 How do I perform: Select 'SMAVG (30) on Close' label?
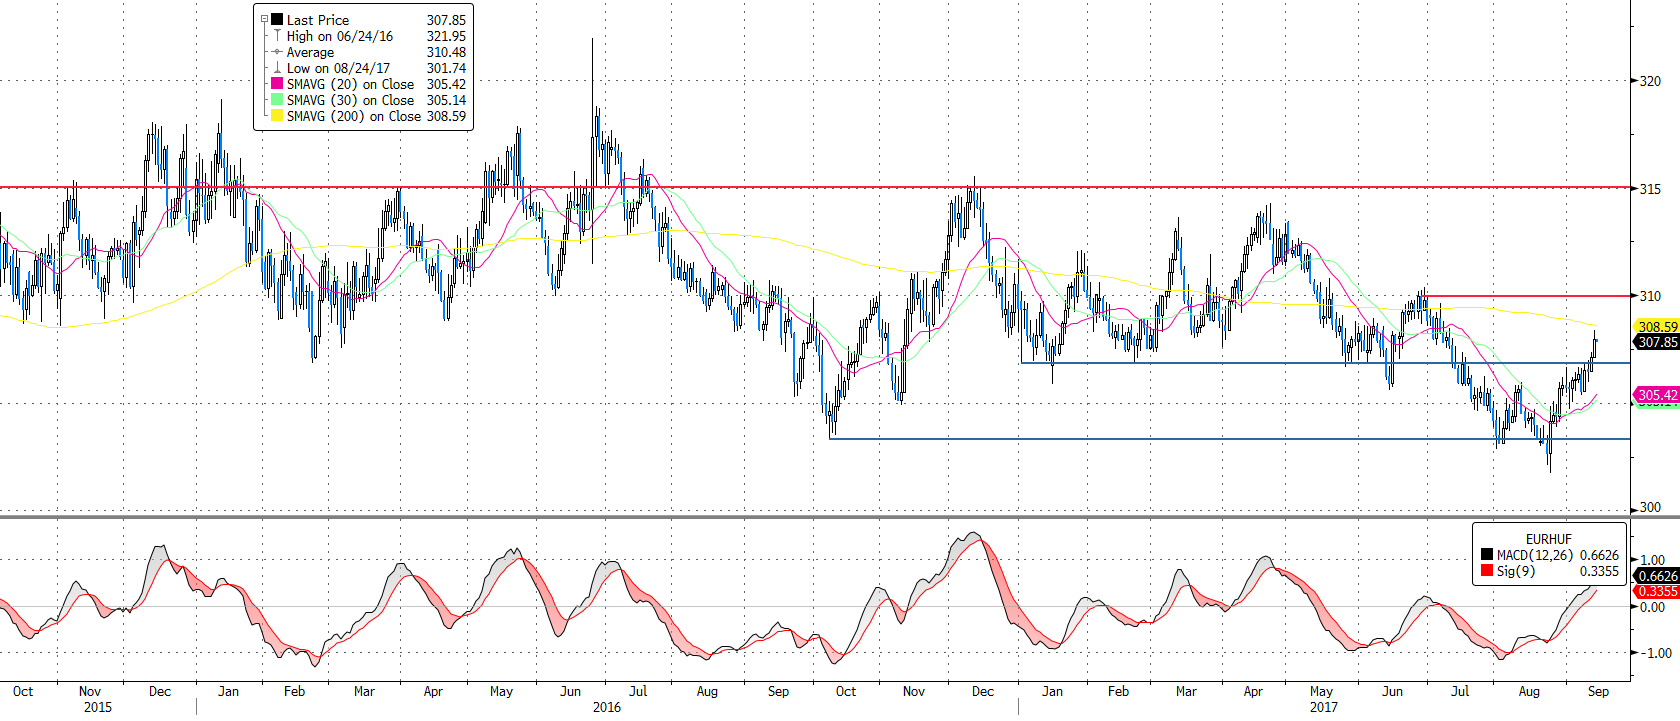[x=350, y=100]
